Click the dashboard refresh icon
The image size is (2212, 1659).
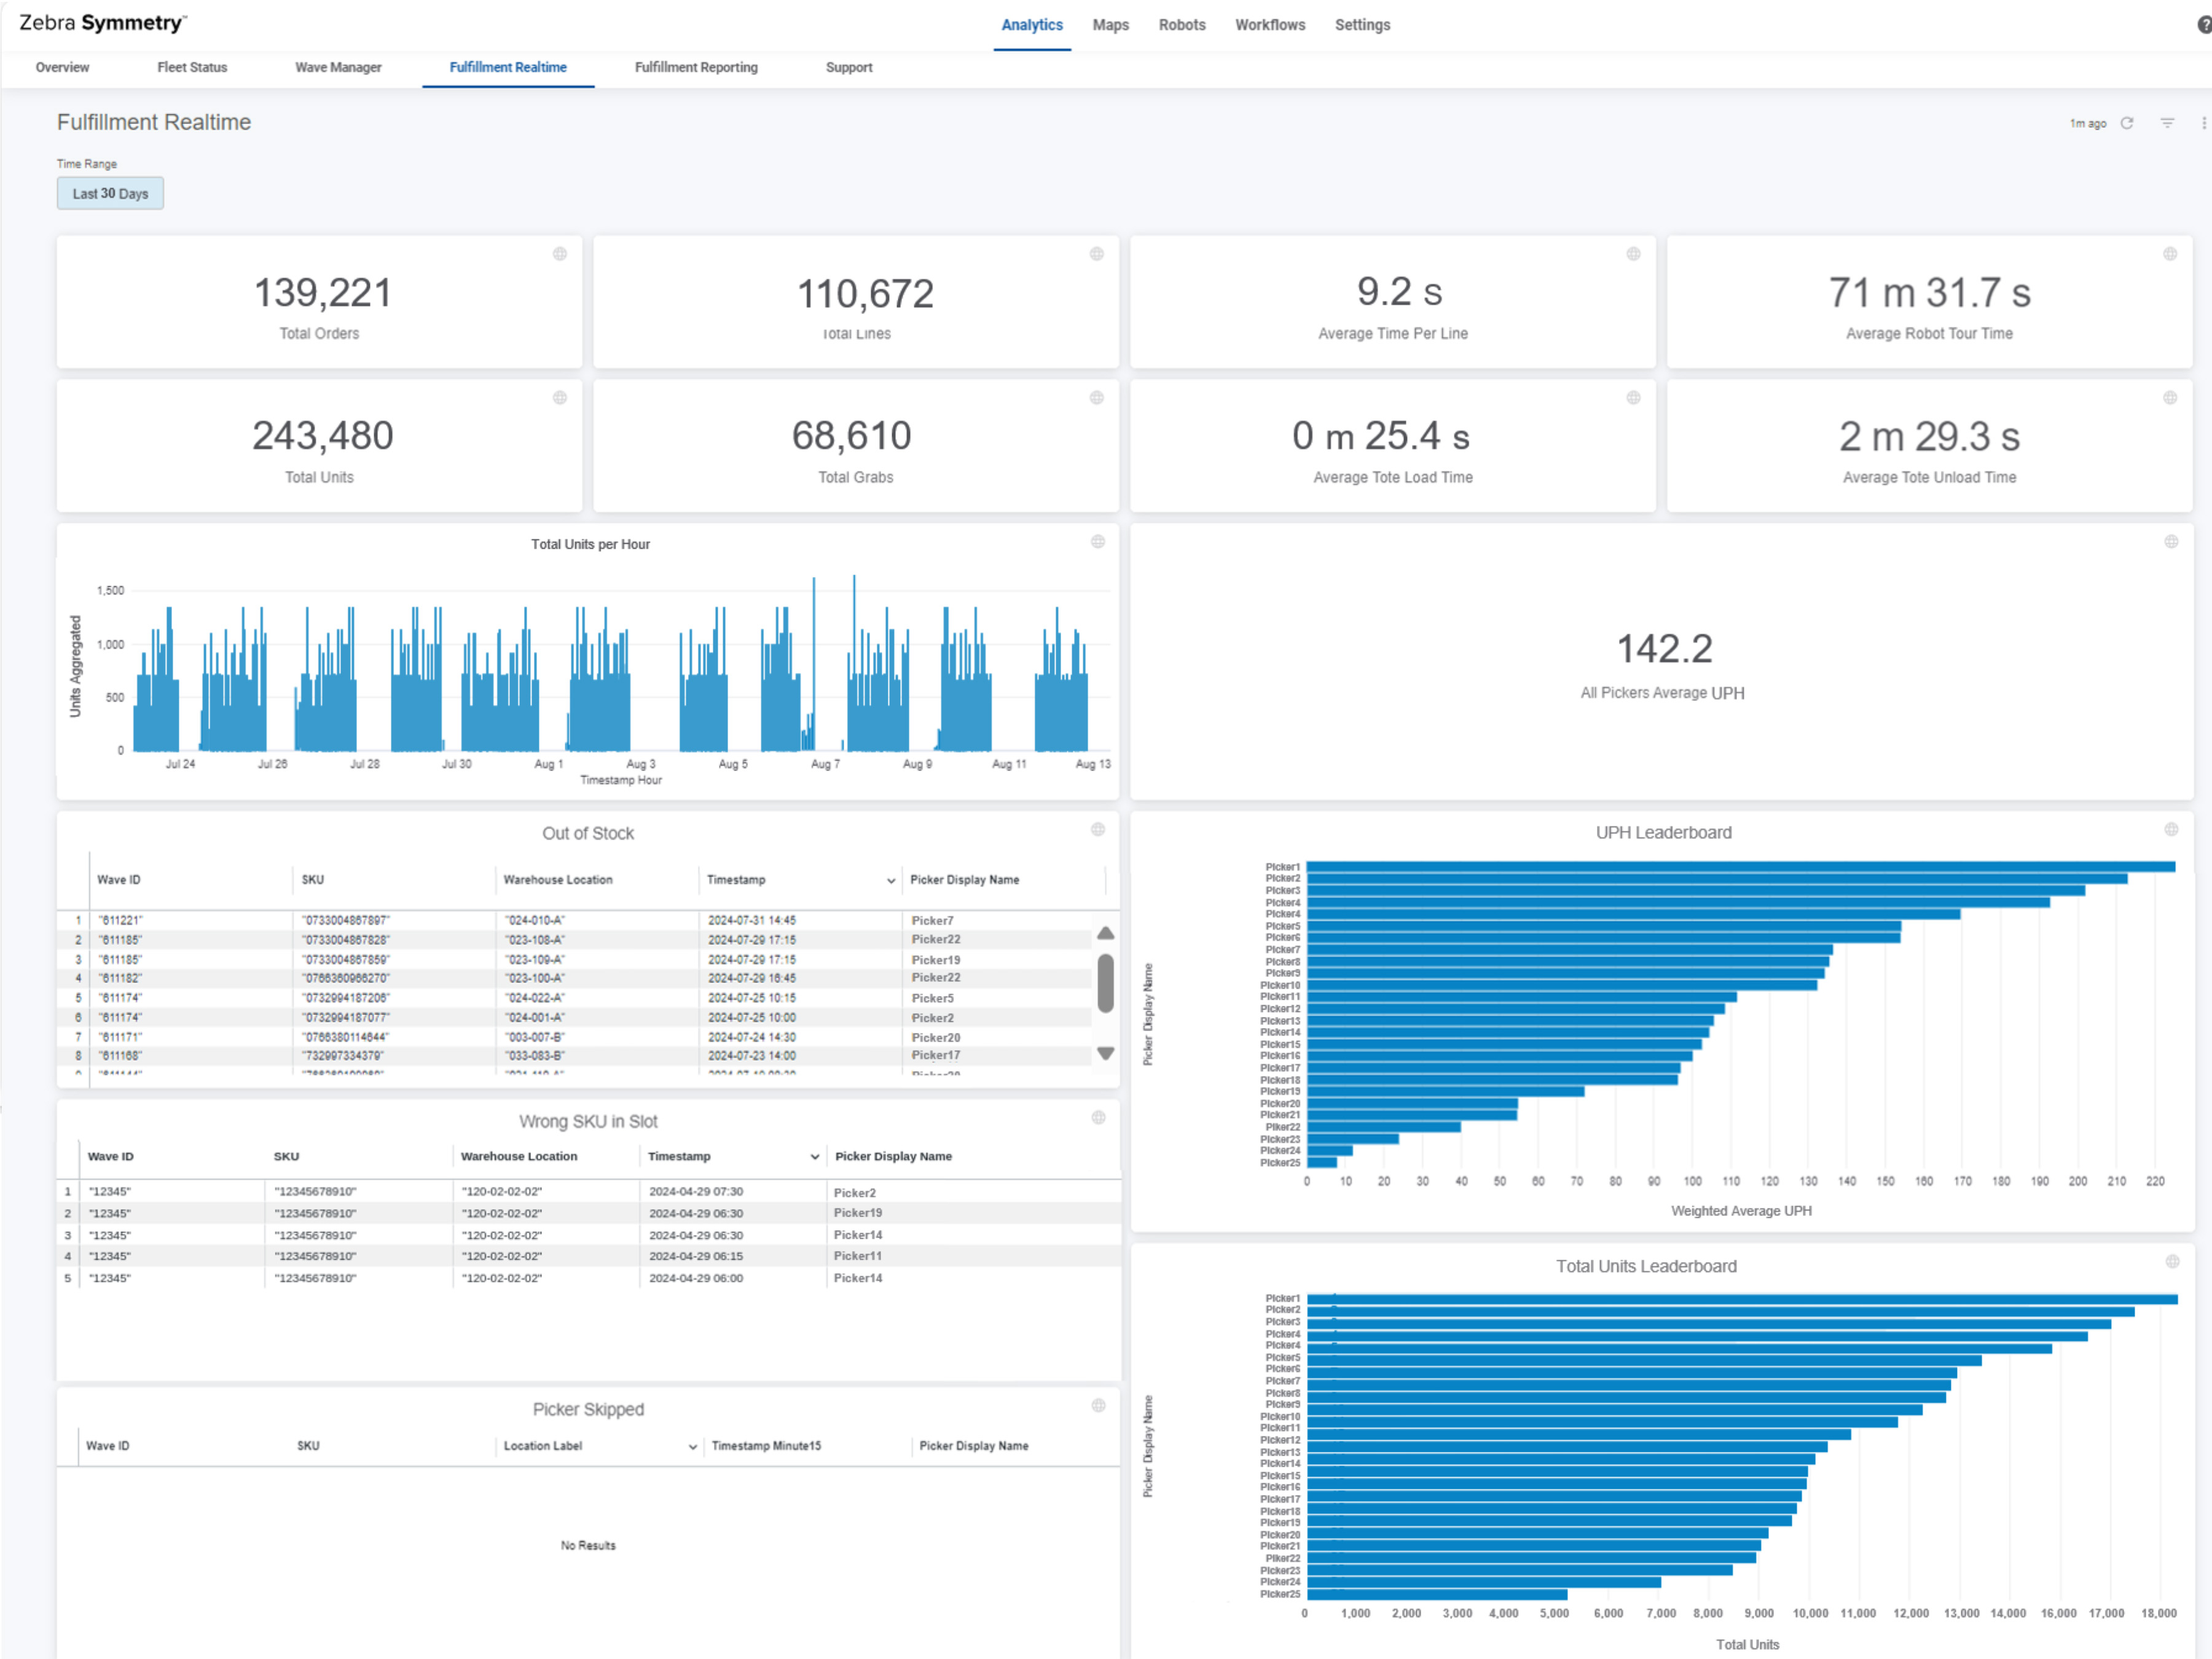(2127, 123)
